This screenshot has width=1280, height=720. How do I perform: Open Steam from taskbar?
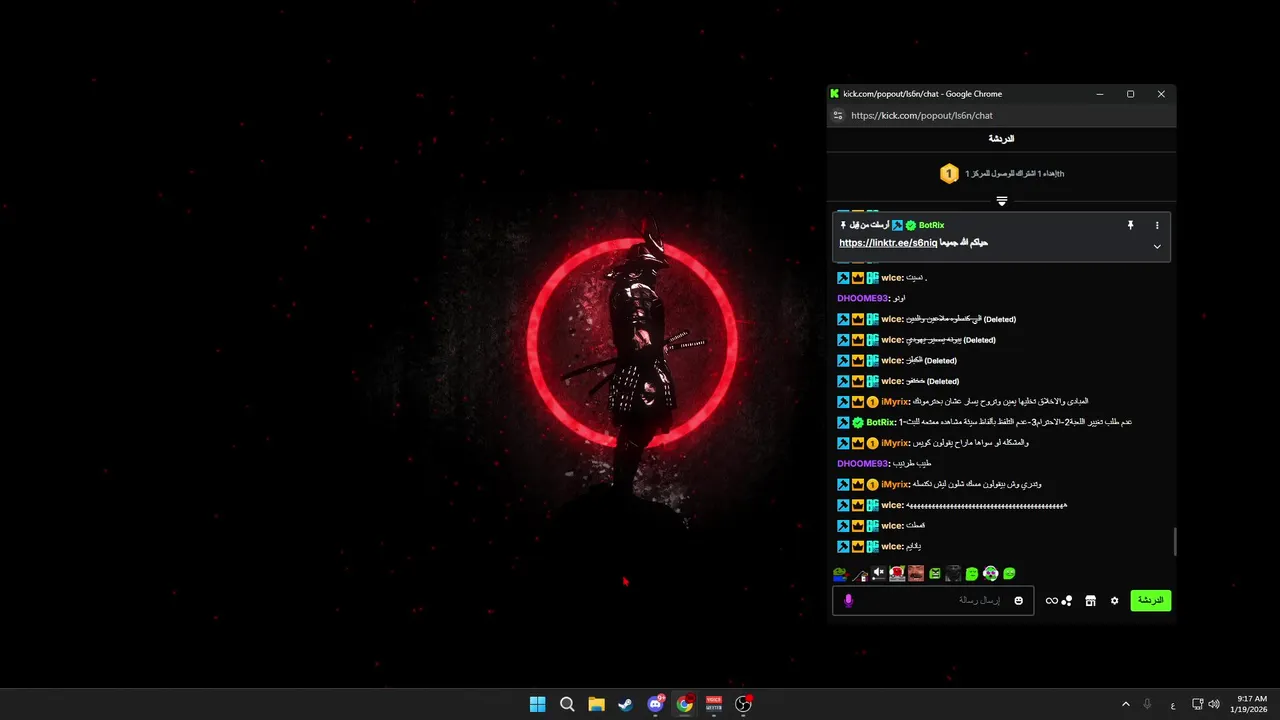(625, 704)
